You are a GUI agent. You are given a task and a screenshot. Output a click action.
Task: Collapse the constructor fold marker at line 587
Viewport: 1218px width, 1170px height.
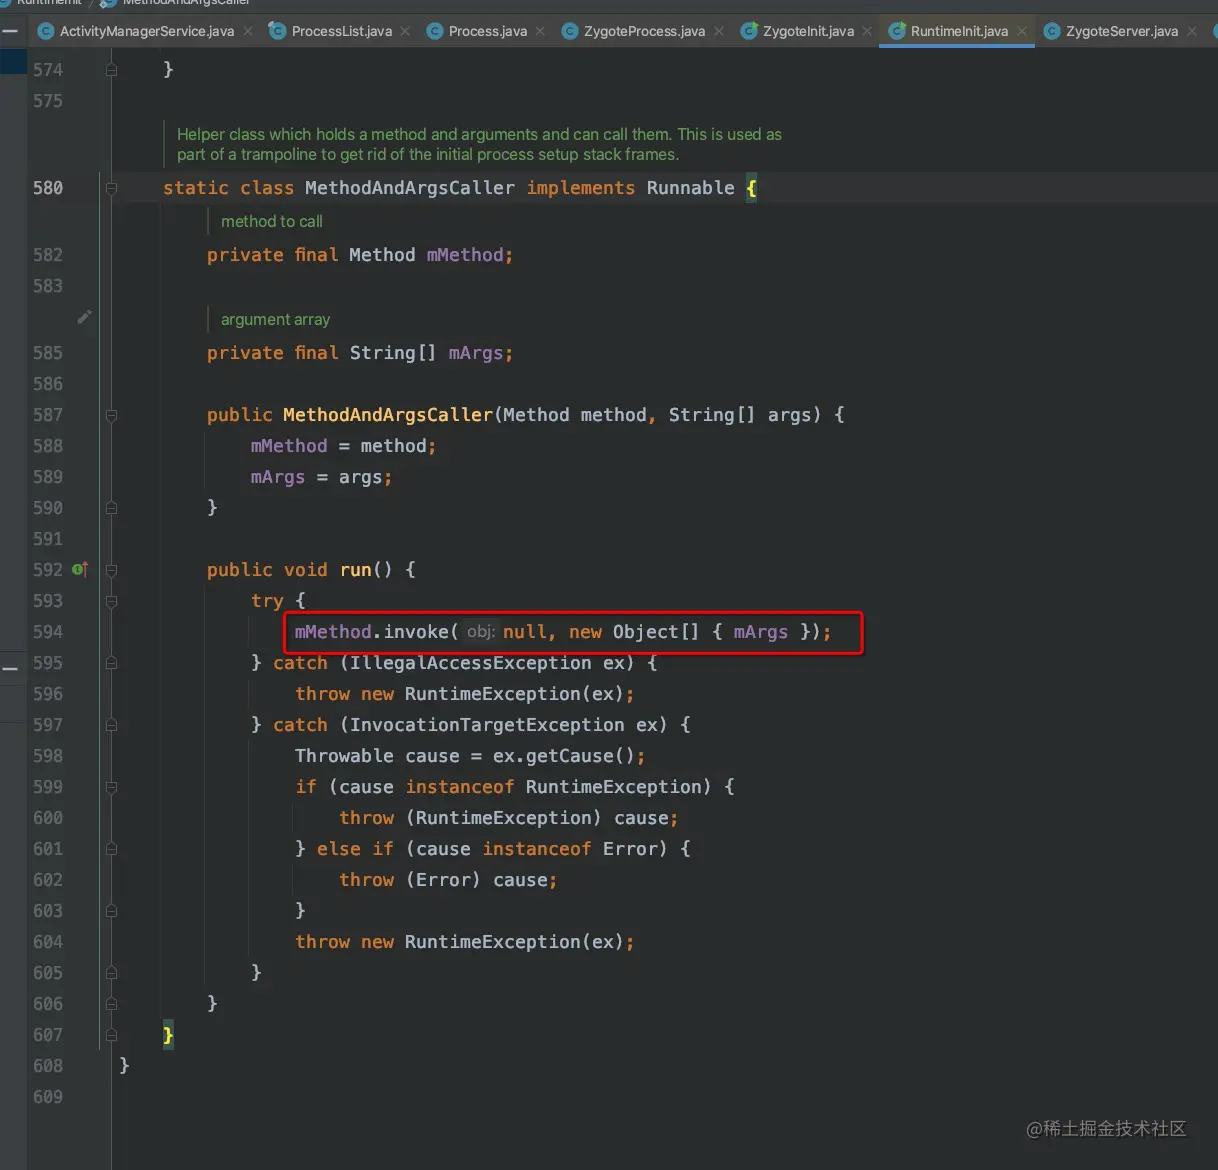(x=111, y=415)
